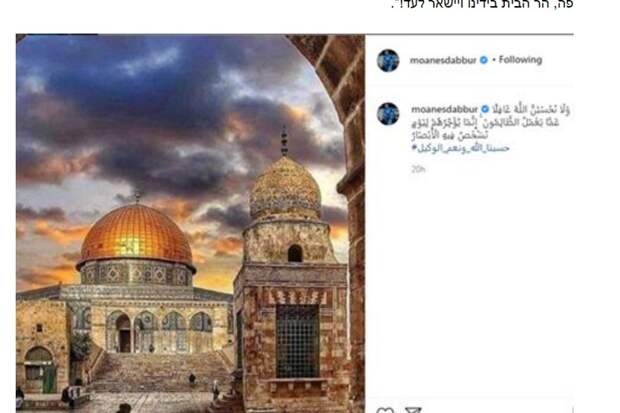
Task: Click the verified badge in the caption line
Action: pos(485,109)
